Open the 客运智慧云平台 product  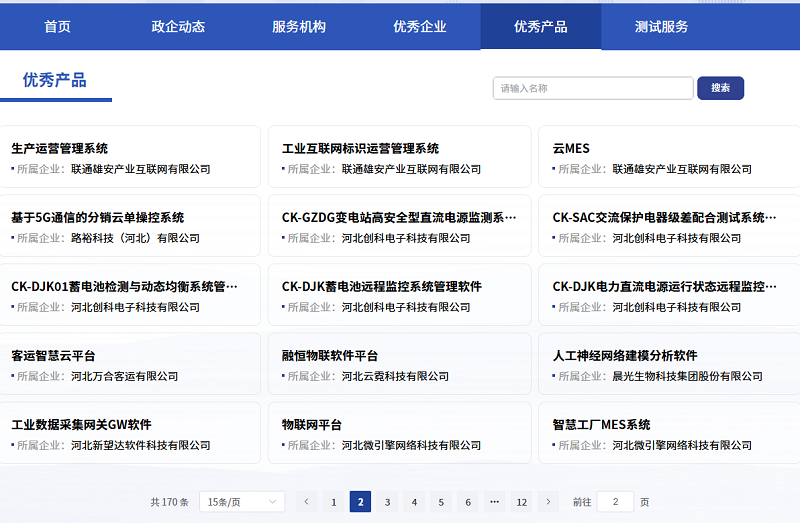(x=130, y=364)
